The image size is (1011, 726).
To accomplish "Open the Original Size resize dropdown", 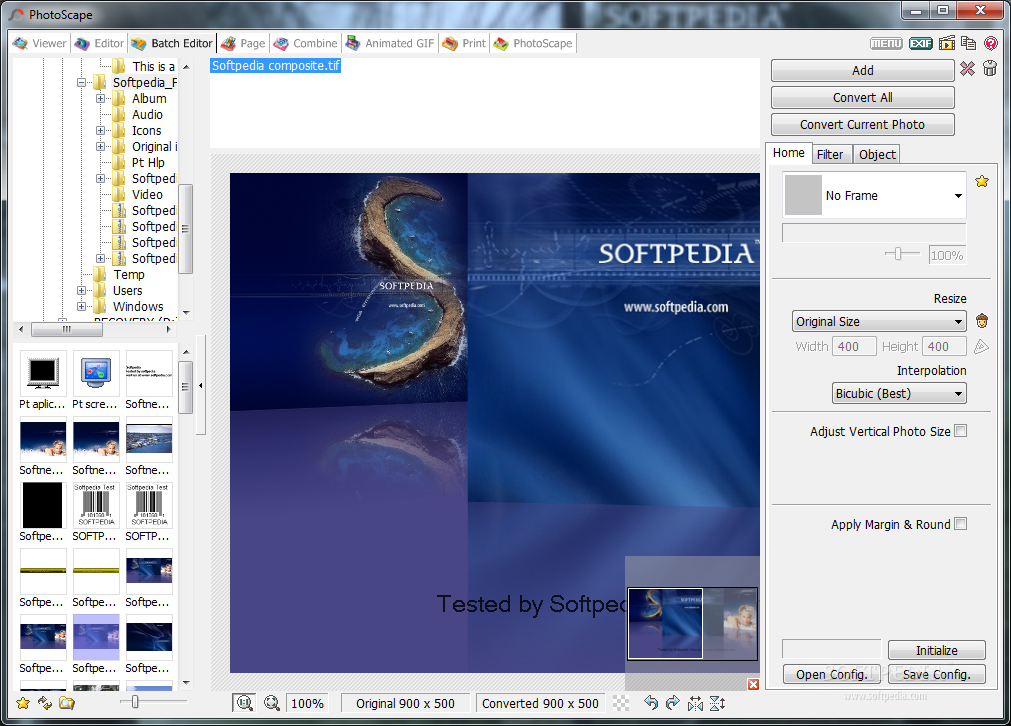I will (x=879, y=321).
